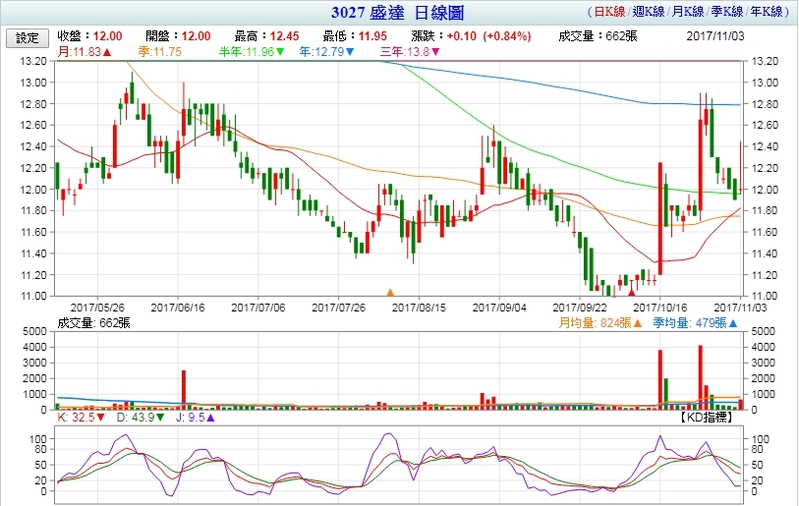Click the red arrow beside K: 32.5
The image size is (799, 506).
click(101, 419)
